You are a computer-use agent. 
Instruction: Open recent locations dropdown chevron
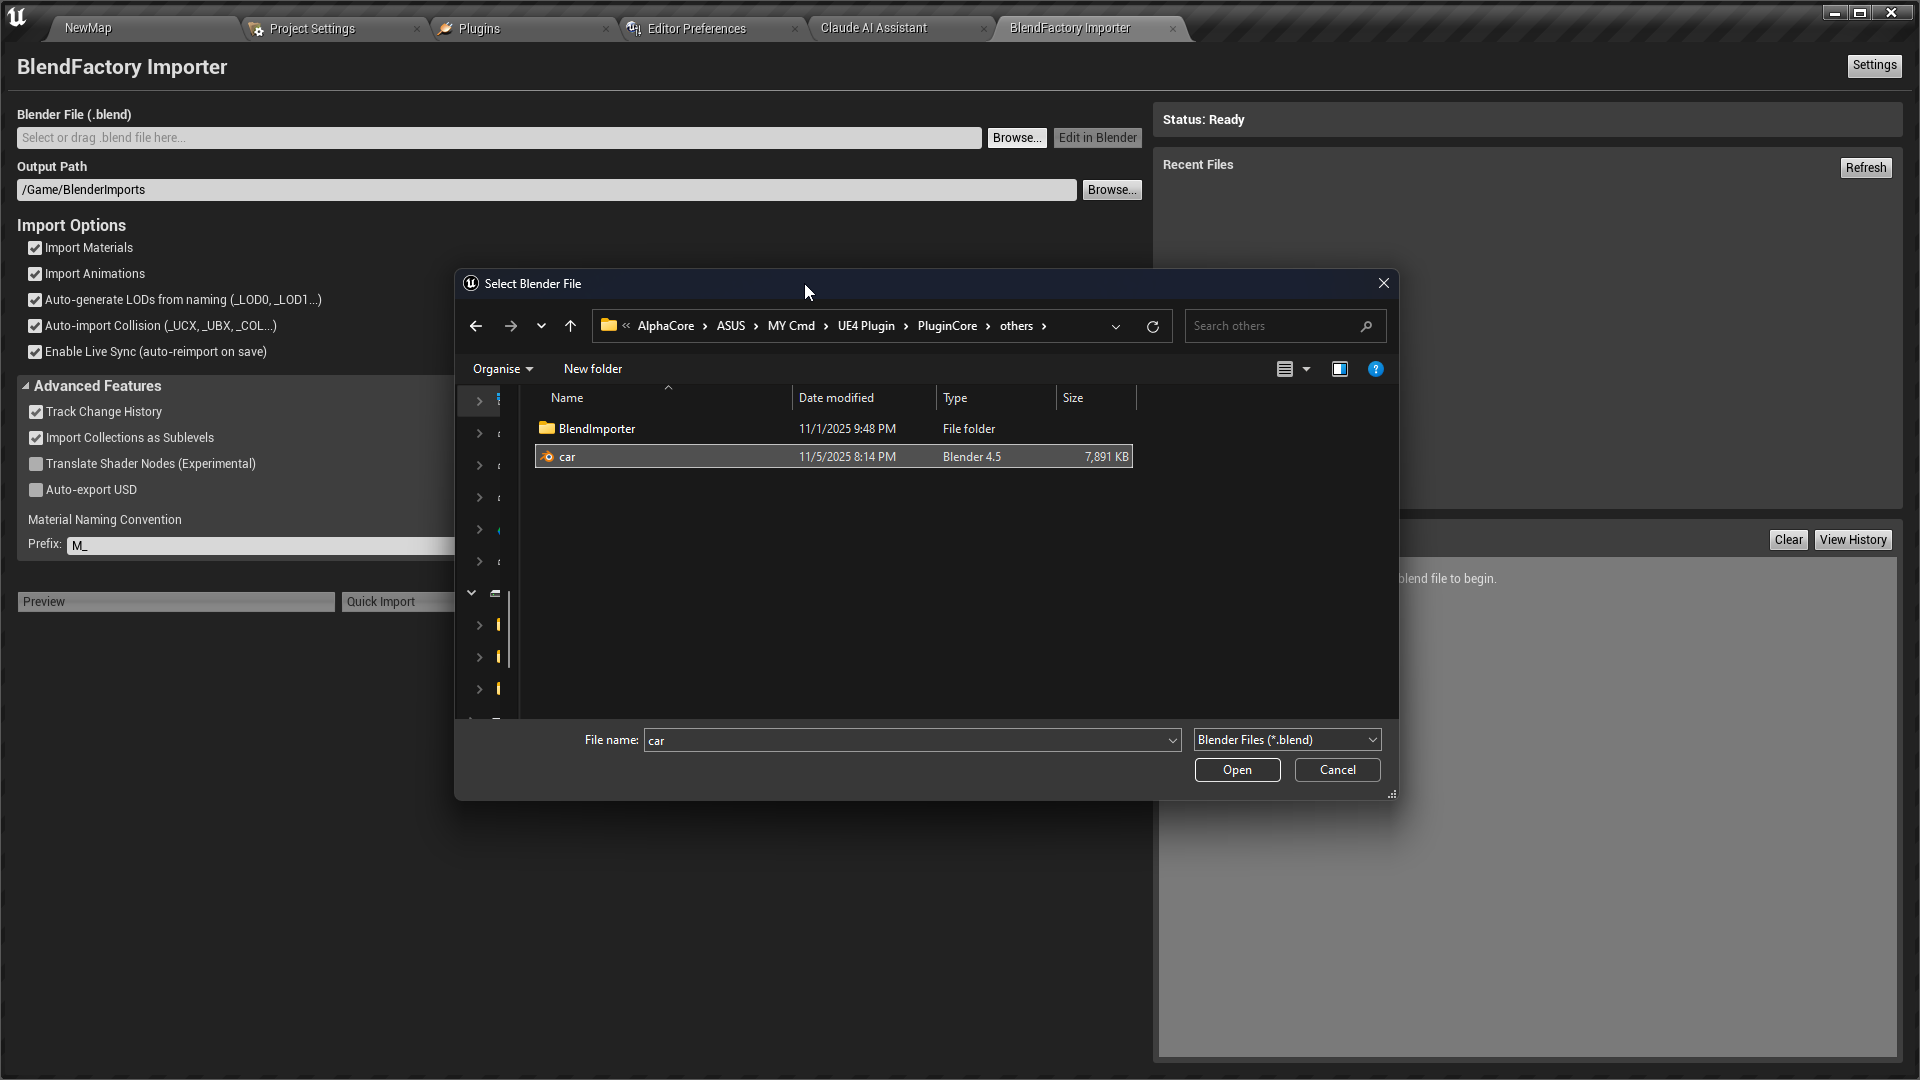pyautogui.click(x=541, y=326)
